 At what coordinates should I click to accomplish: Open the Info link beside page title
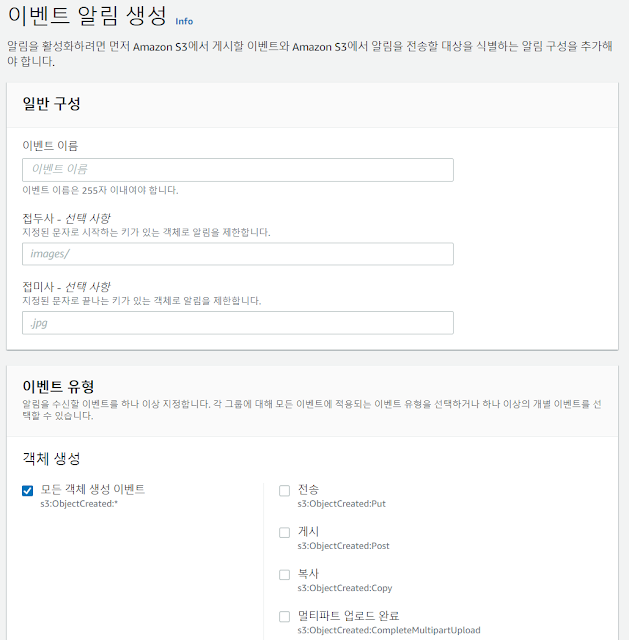(x=184, y=21)
